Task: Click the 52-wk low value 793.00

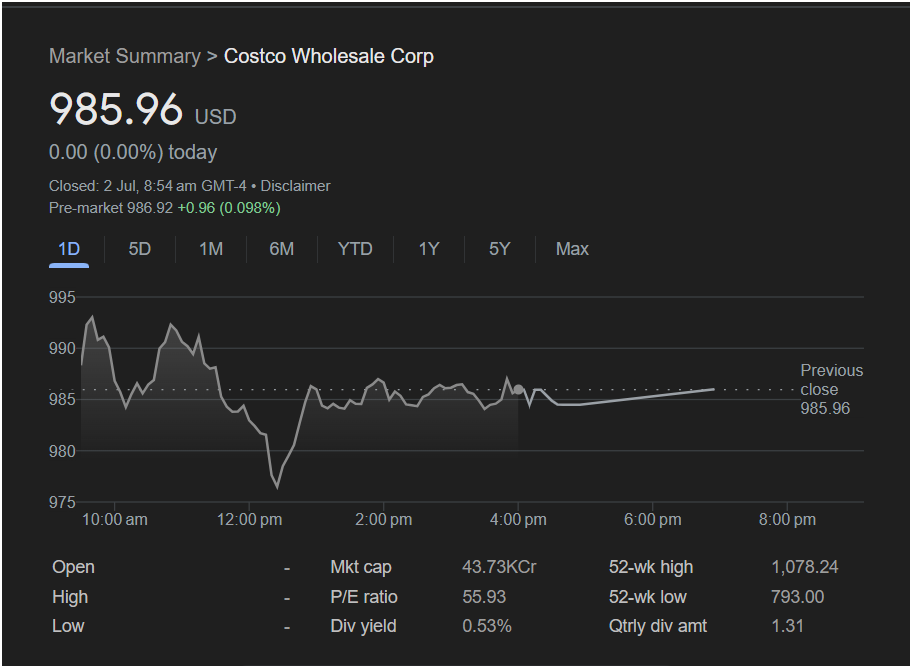Action: (x=797, y=597)
